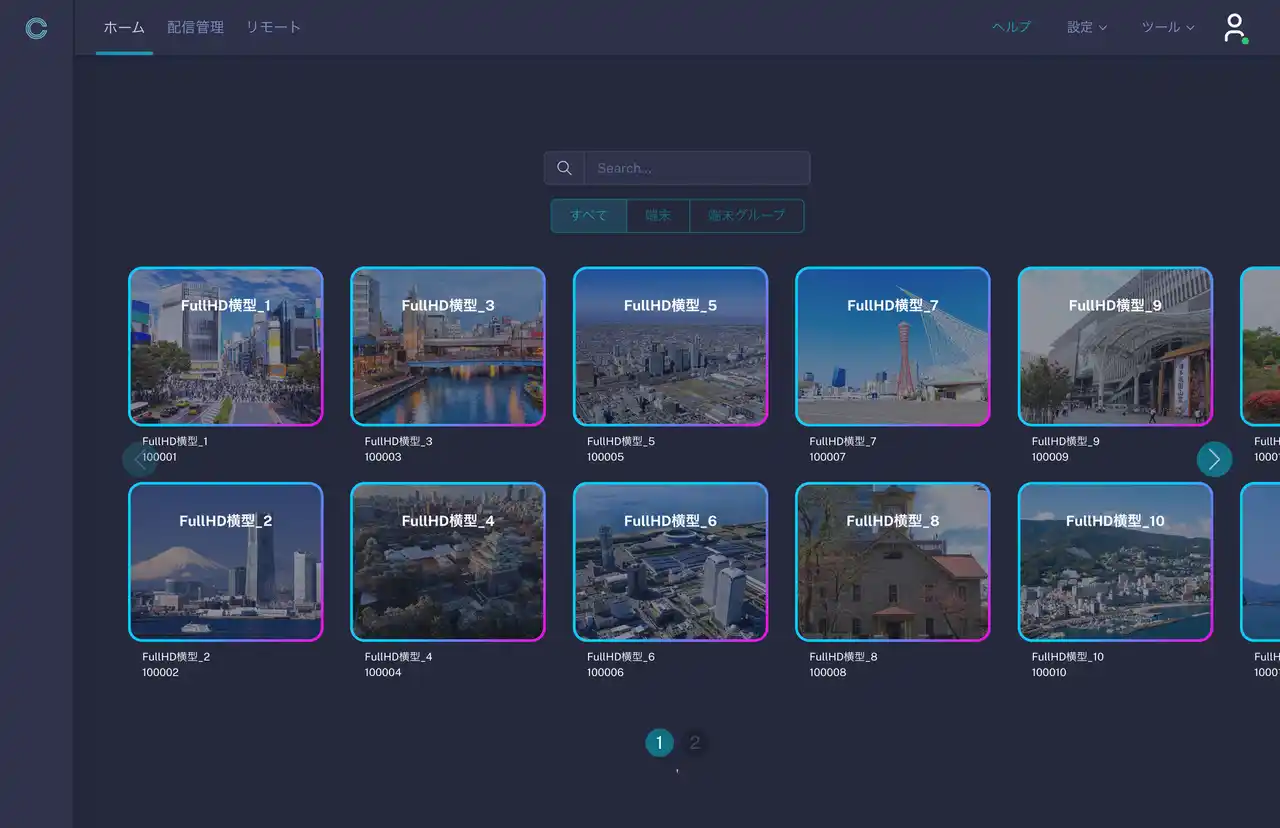Go to page 2
Screen dimensions: 1280x828
click(x=694, y=742)
